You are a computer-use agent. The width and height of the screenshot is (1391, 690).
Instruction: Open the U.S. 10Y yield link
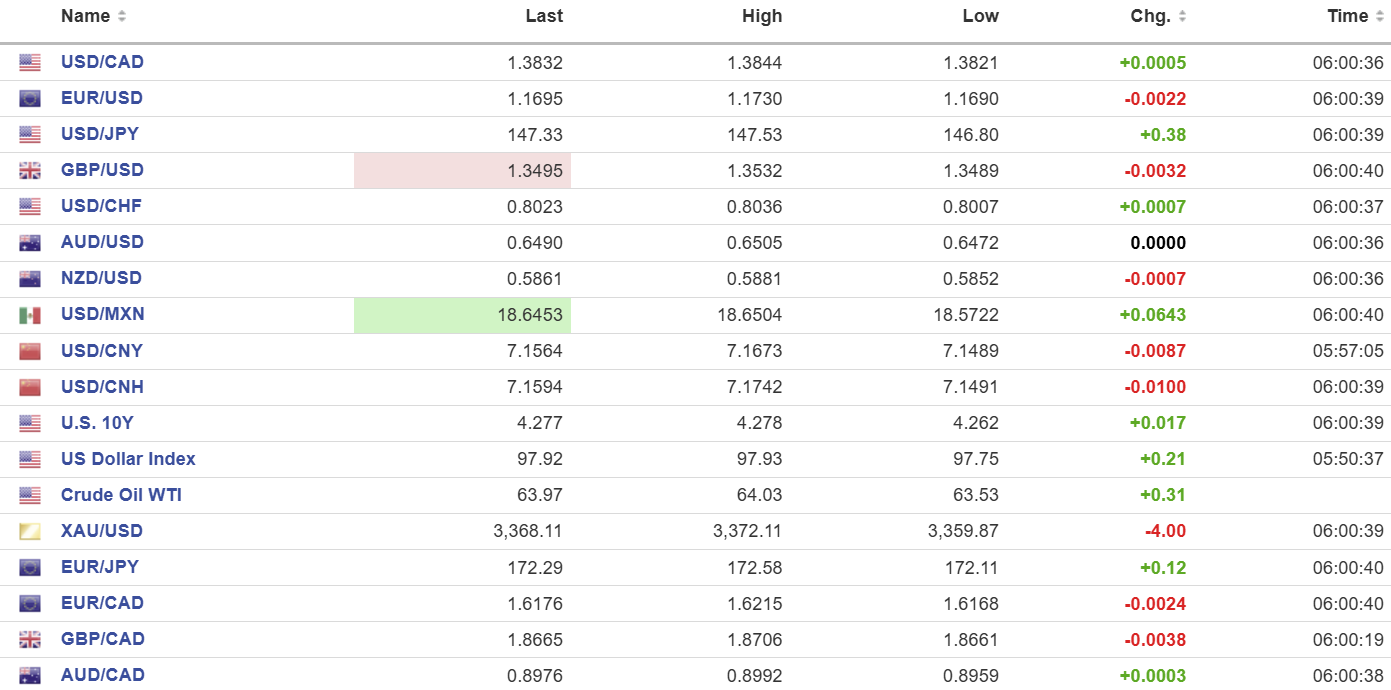click(x=97, y=423)
